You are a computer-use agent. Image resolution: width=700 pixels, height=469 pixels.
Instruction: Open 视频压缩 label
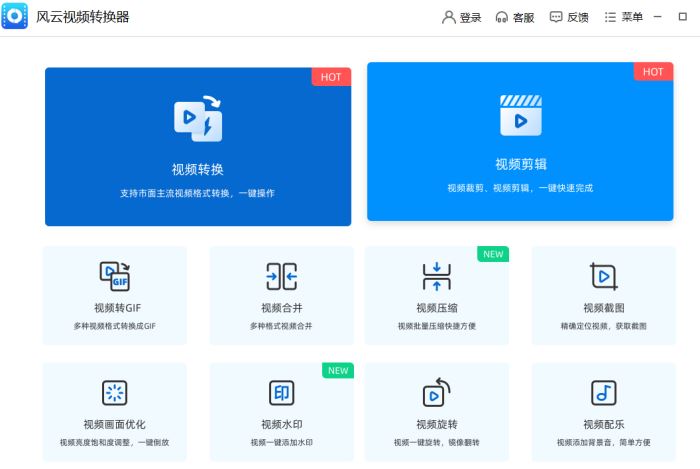click(437, 308)
